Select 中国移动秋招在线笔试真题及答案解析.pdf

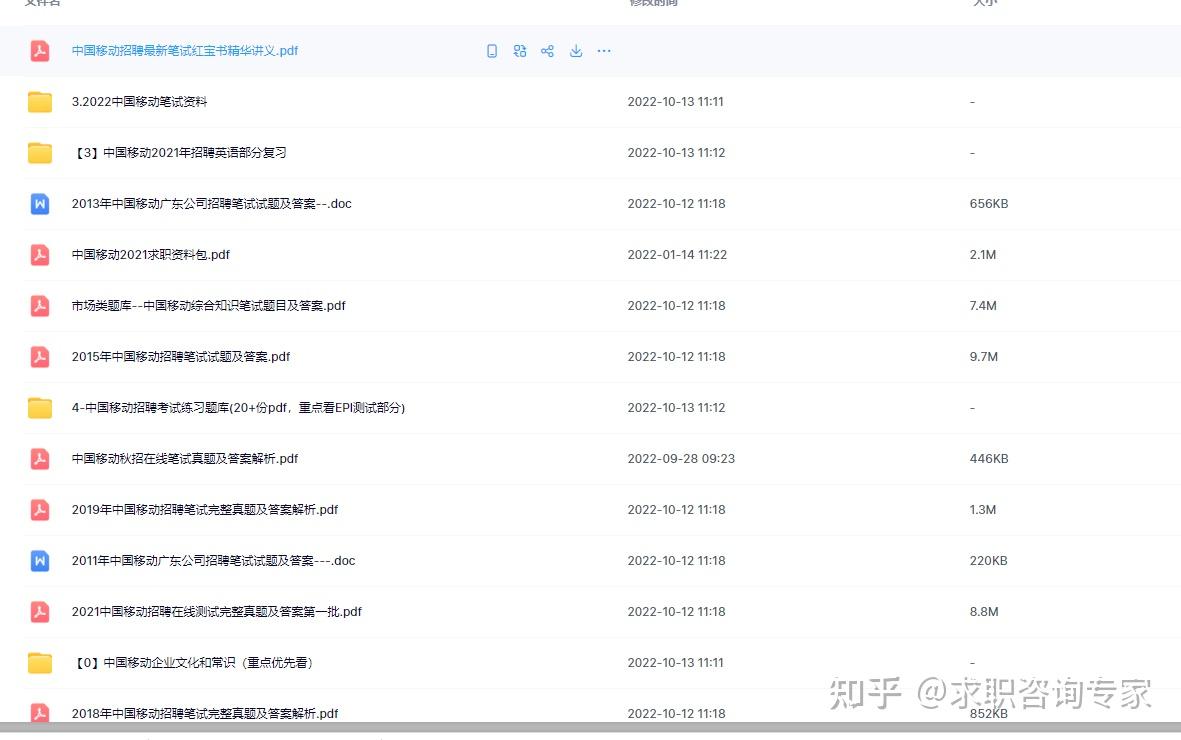185,459
